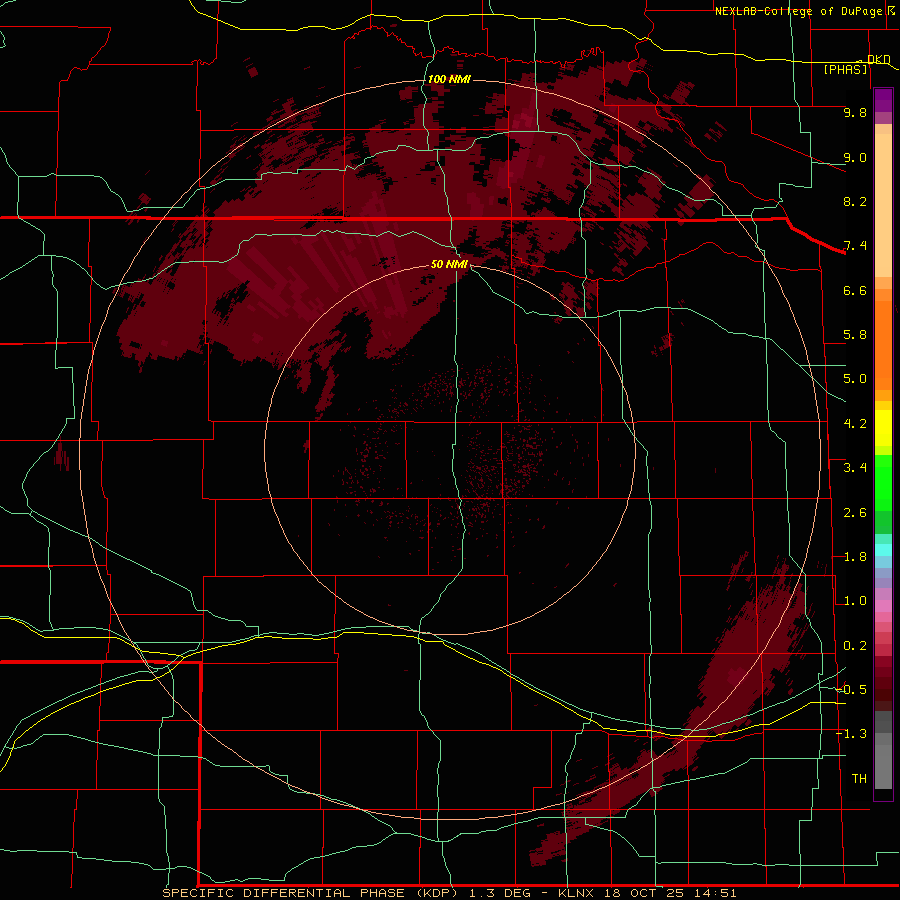Click the -1.3 scale value

tap(851, 734)
